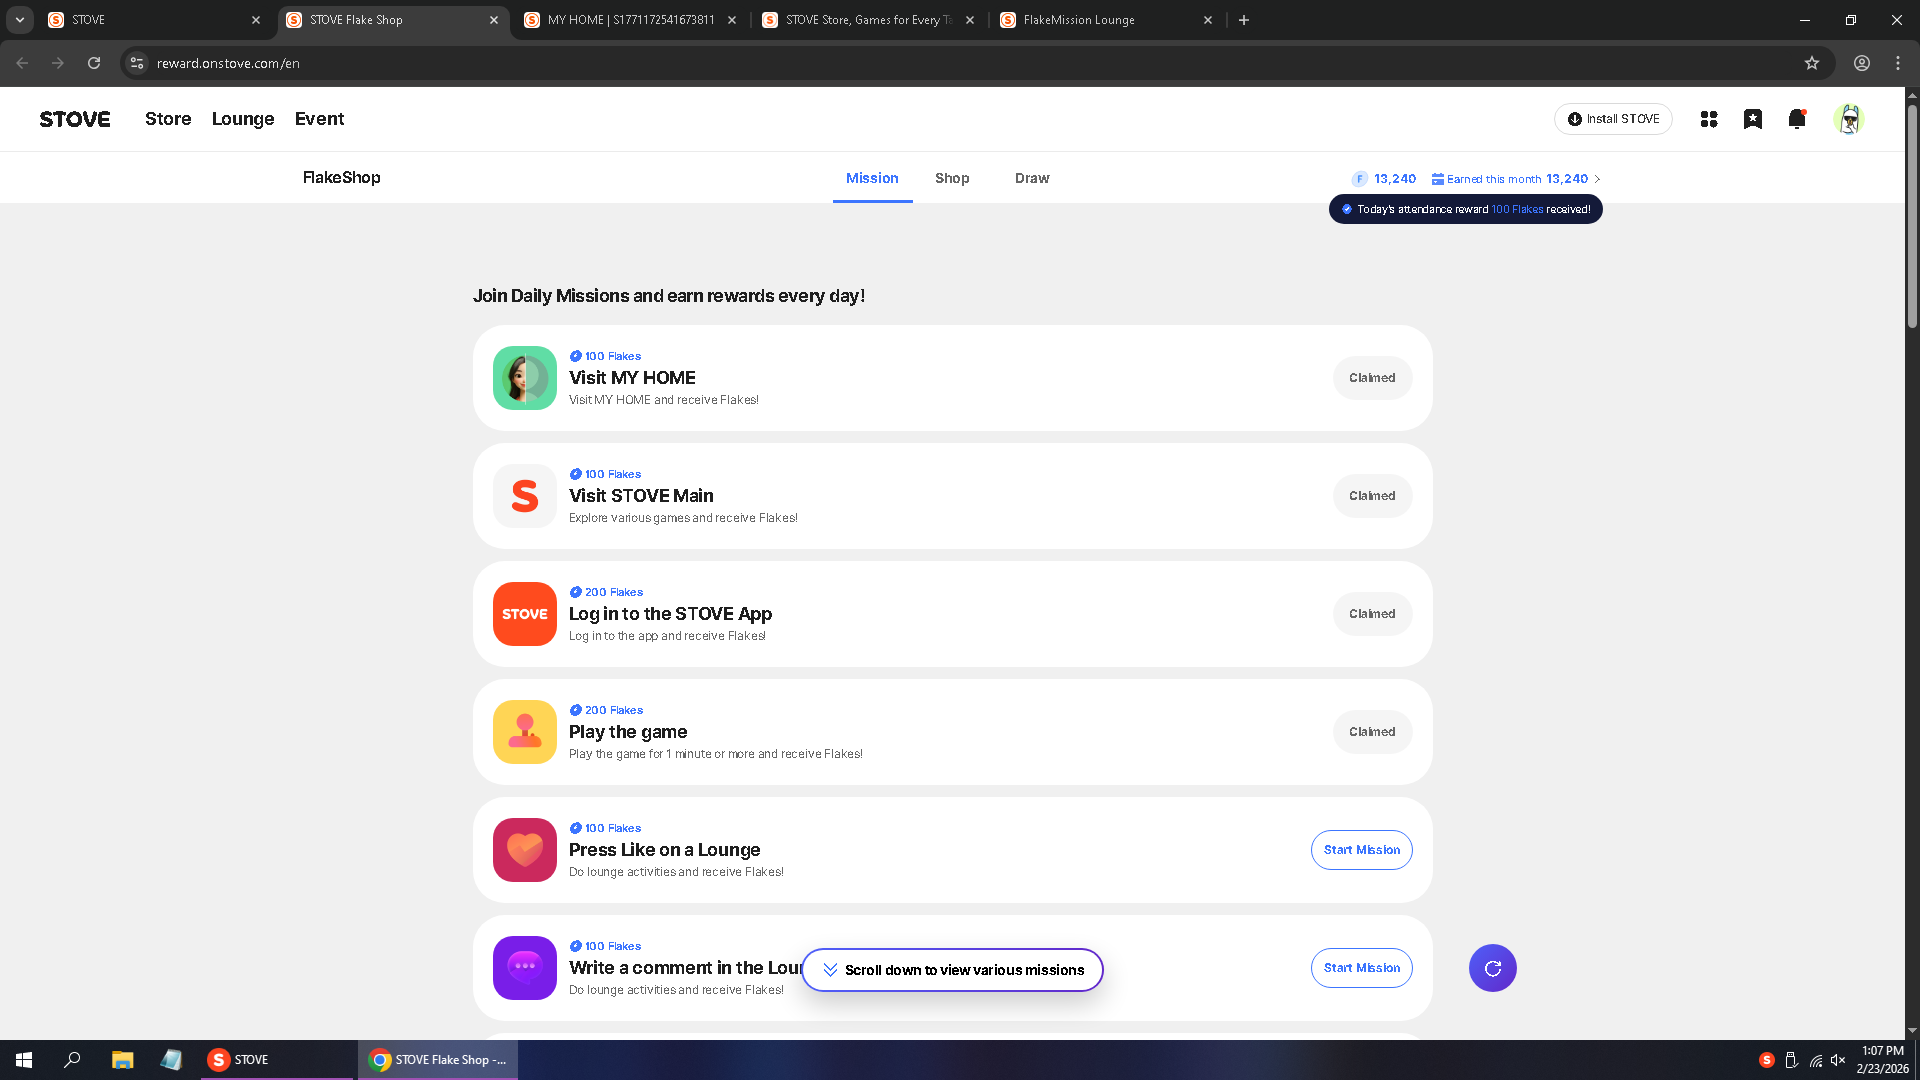Open Chrome's three-dot menu
1920x1080 pixels.
click(x=1898, y=63)
